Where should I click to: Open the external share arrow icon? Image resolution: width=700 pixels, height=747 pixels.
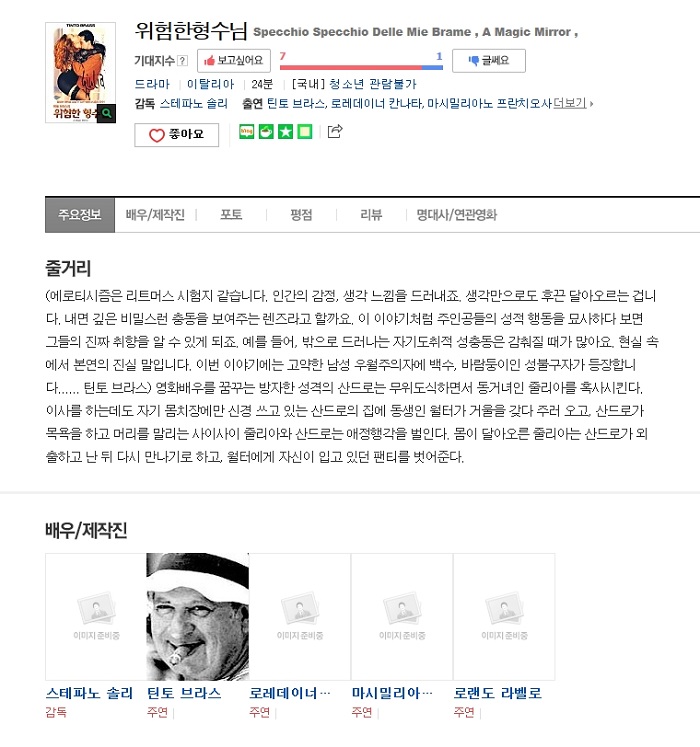pos(335,131)
